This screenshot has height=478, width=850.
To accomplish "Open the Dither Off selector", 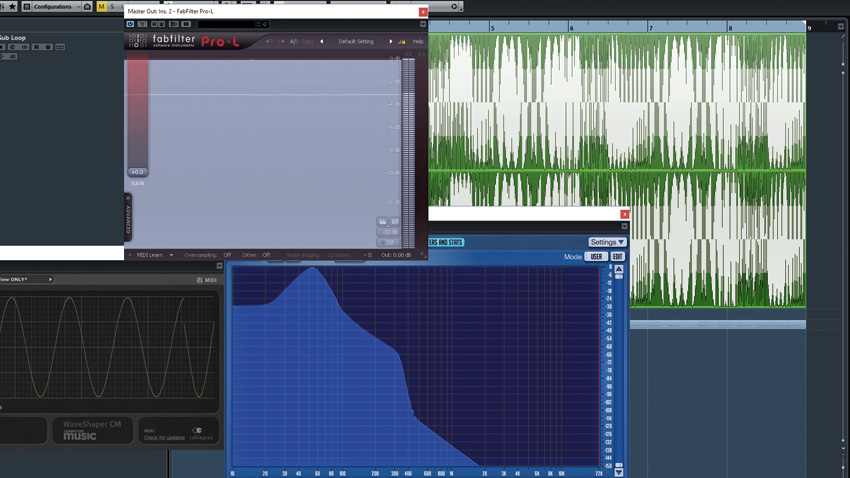I will [x=266, y=255].
